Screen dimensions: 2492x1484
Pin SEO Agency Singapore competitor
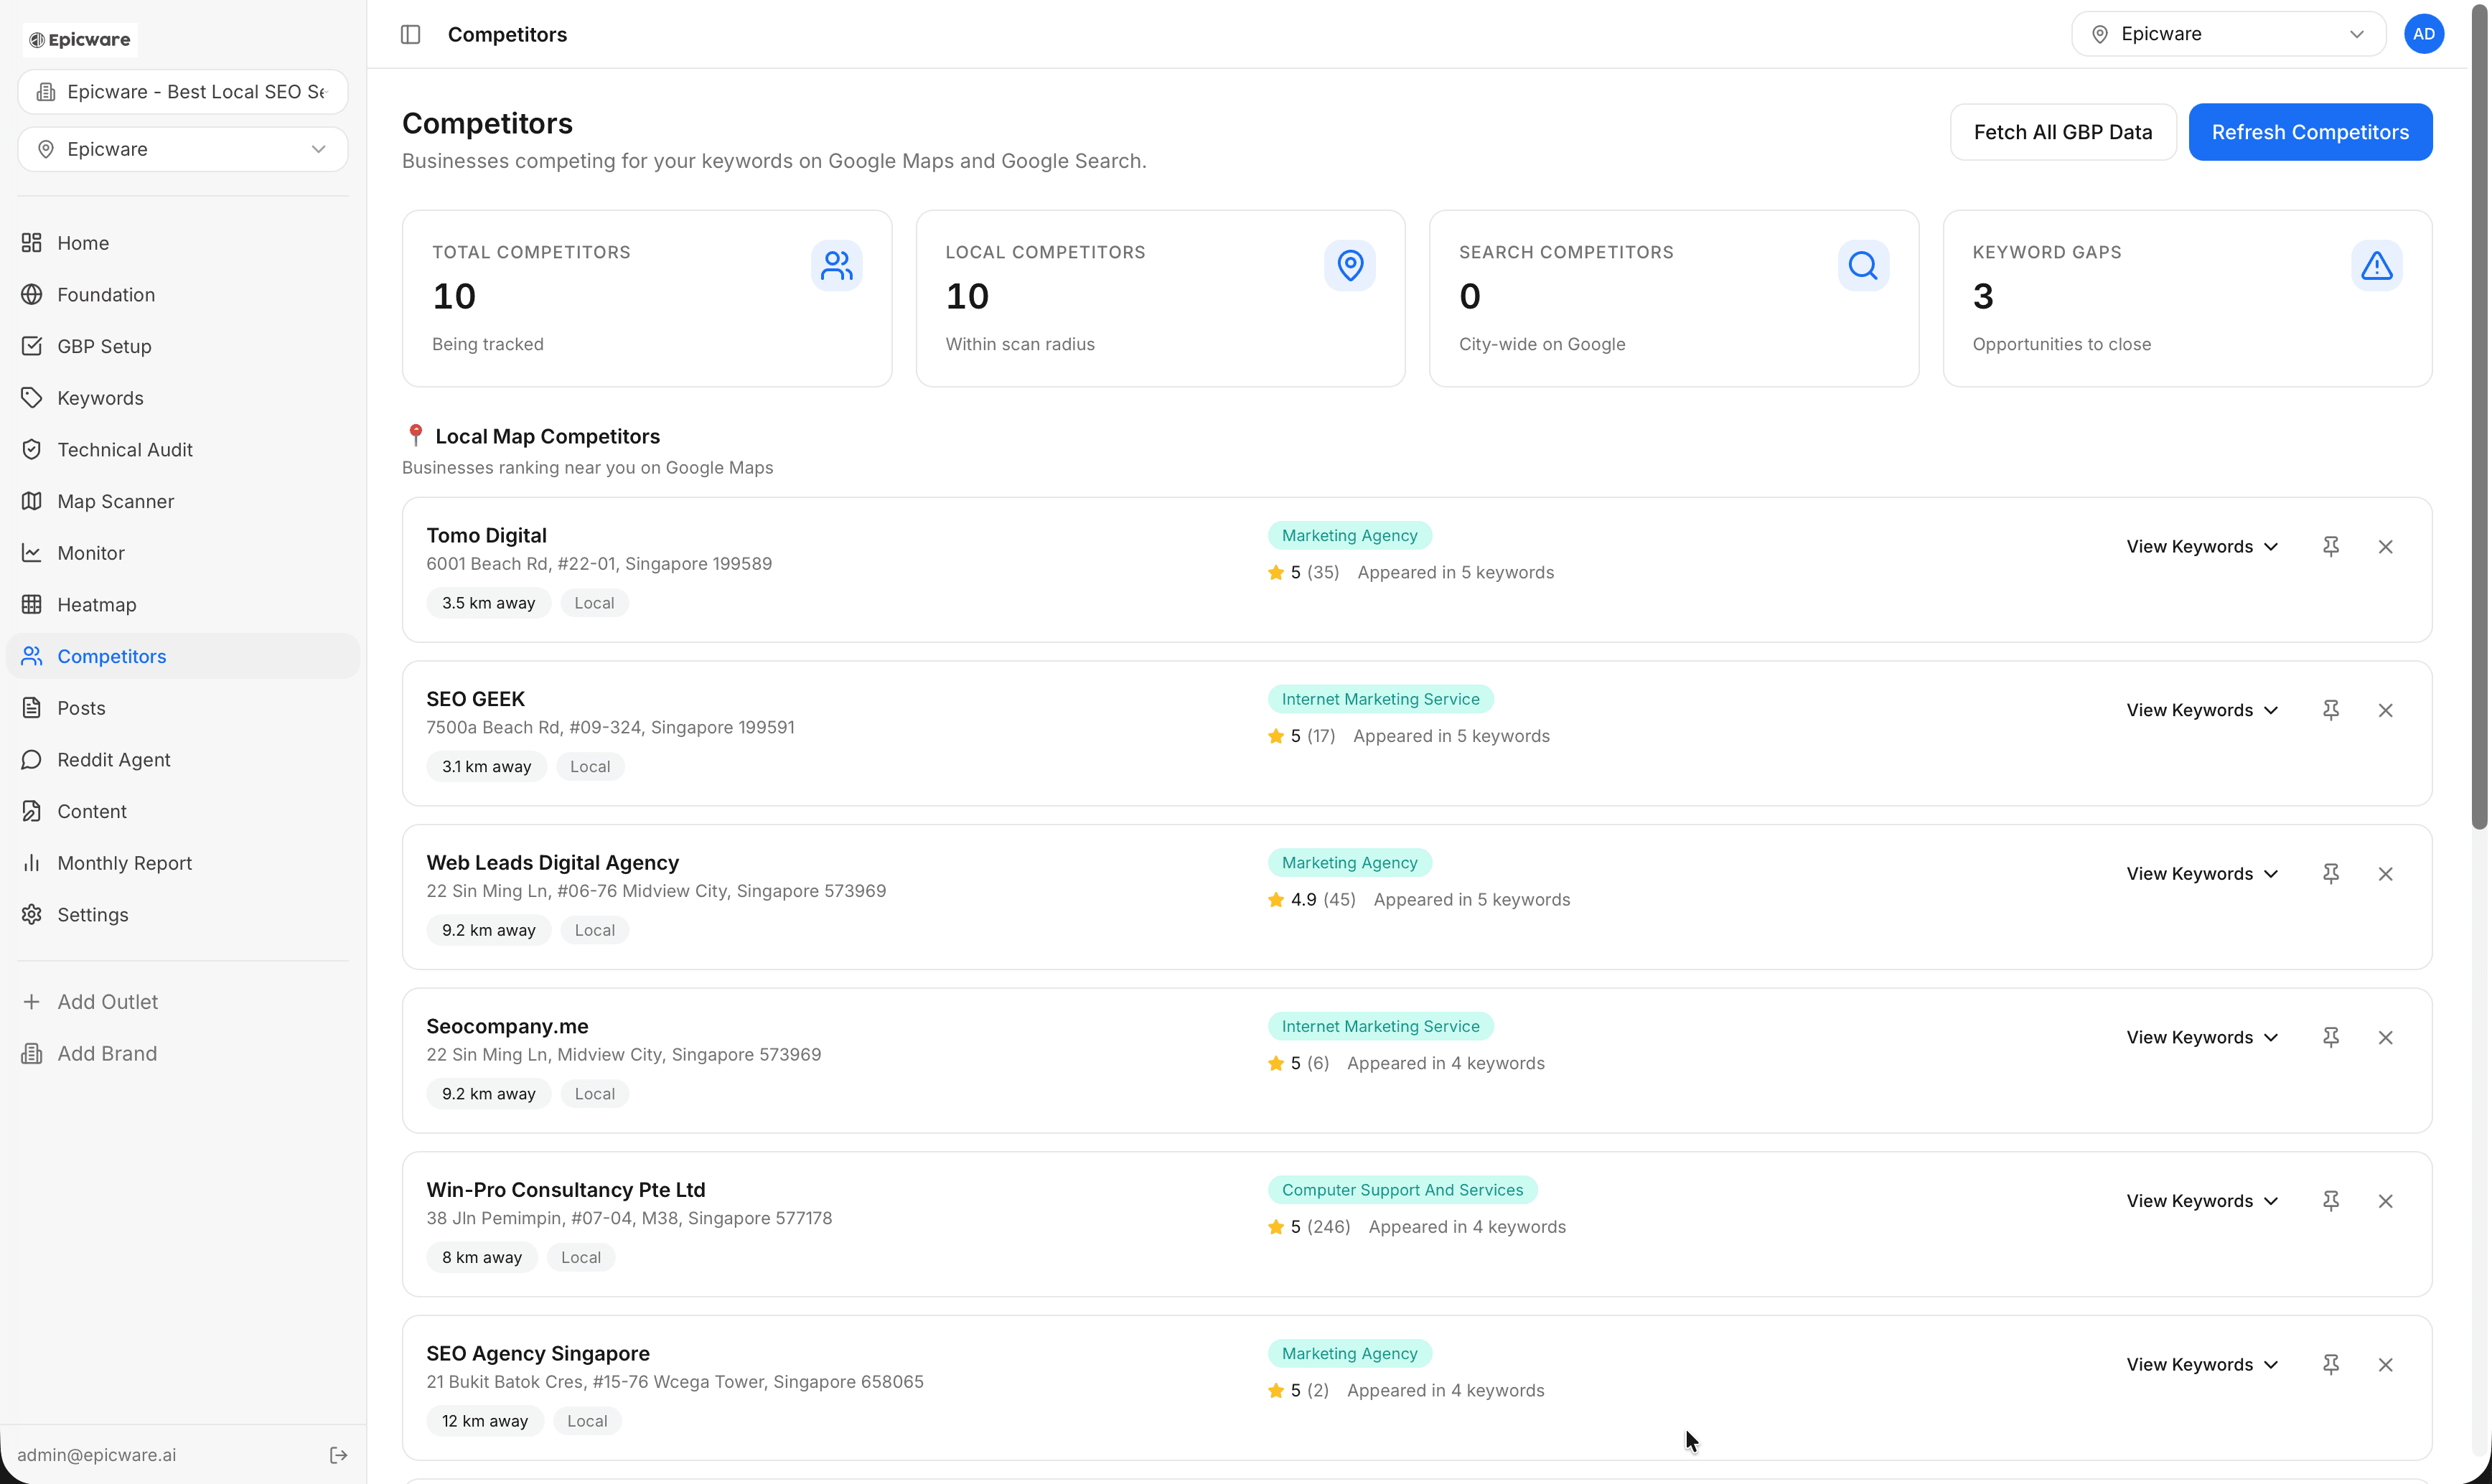point(2330,1364)
